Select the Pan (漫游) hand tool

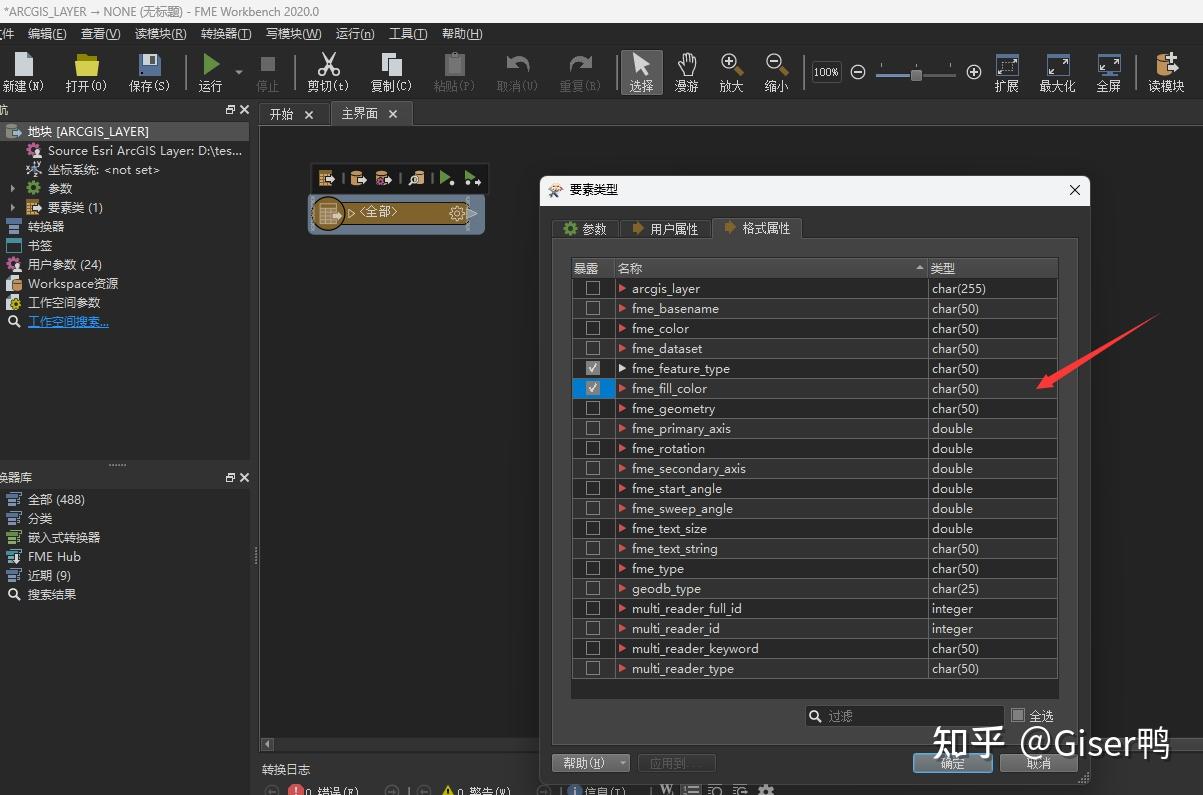pyautogui.click(x=686, y=66)
